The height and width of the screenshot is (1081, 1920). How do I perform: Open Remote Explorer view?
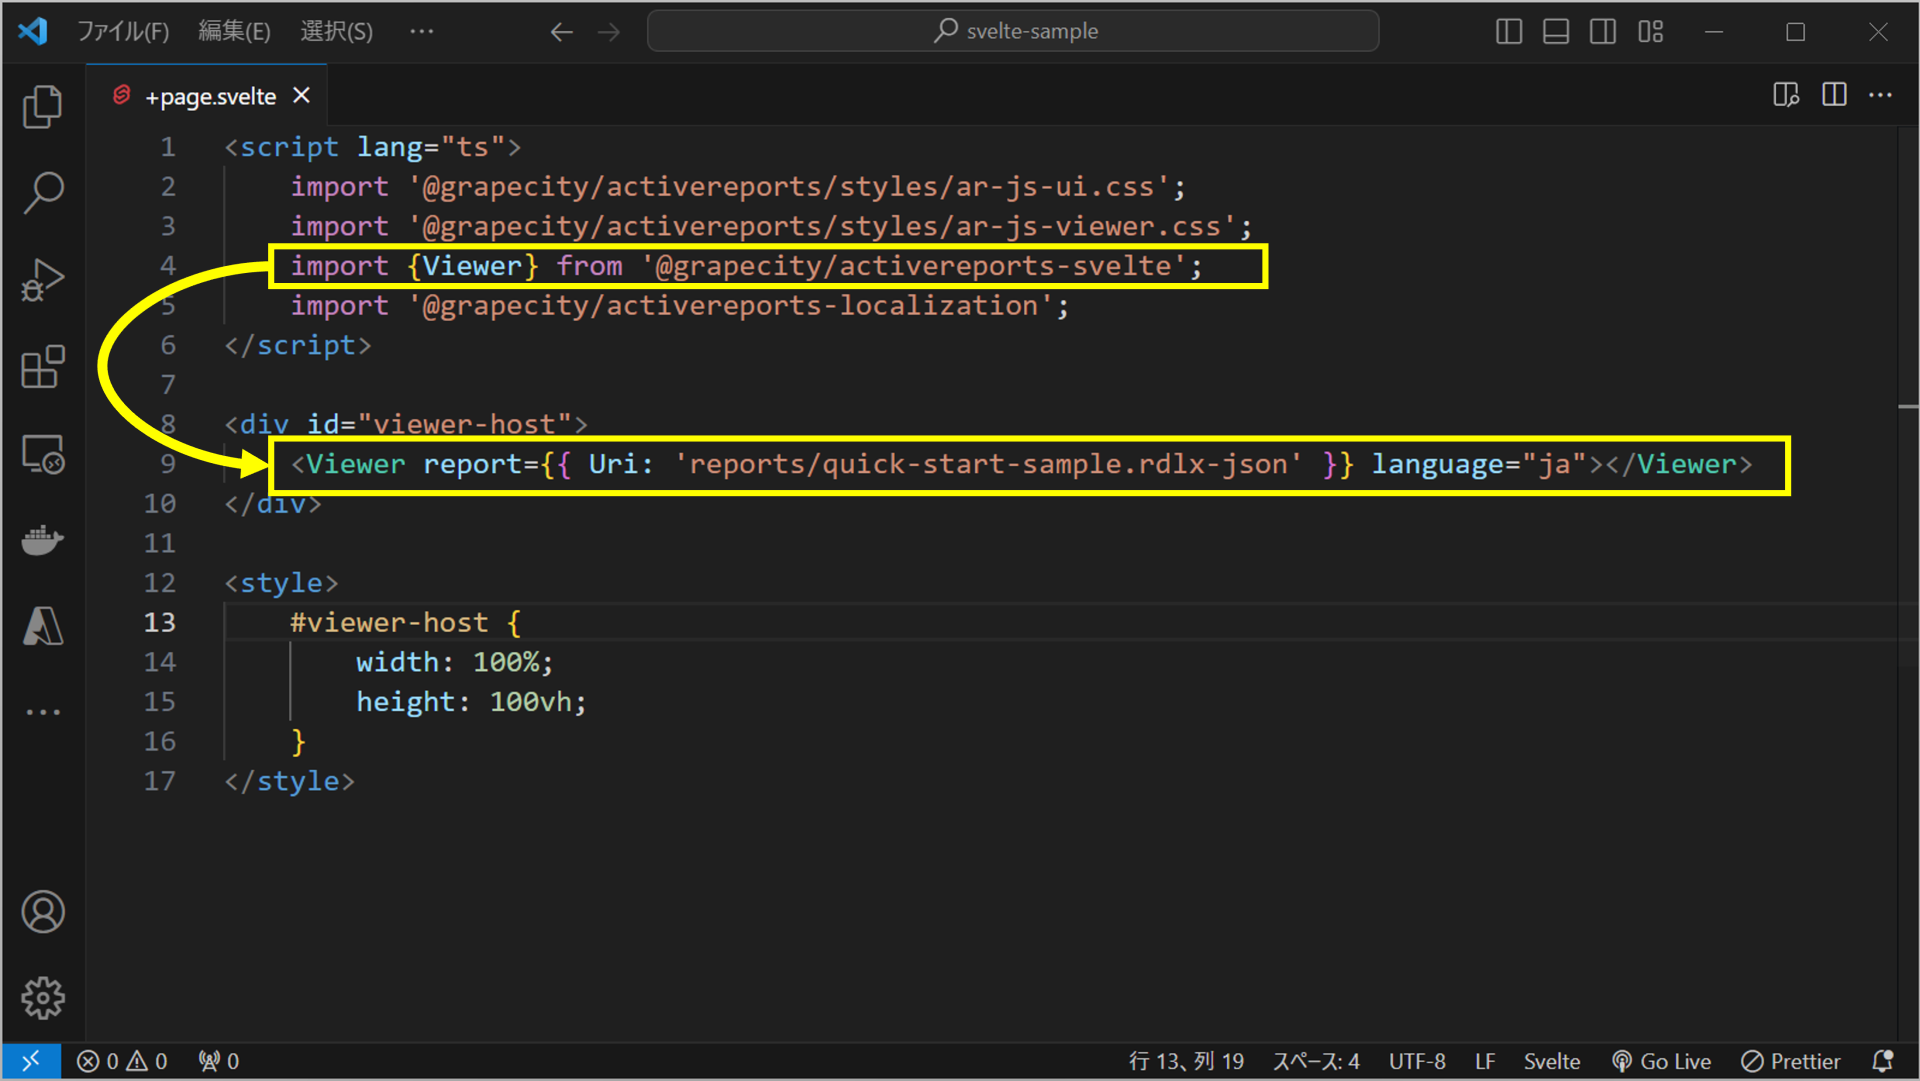(42, 454)
